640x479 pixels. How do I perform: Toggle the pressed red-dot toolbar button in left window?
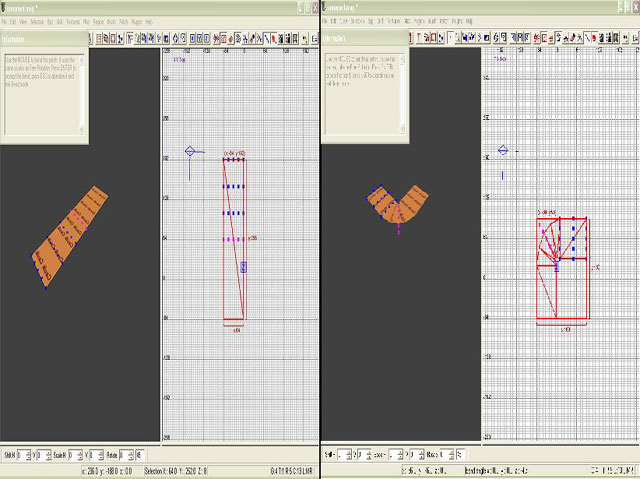coord(274,39)
